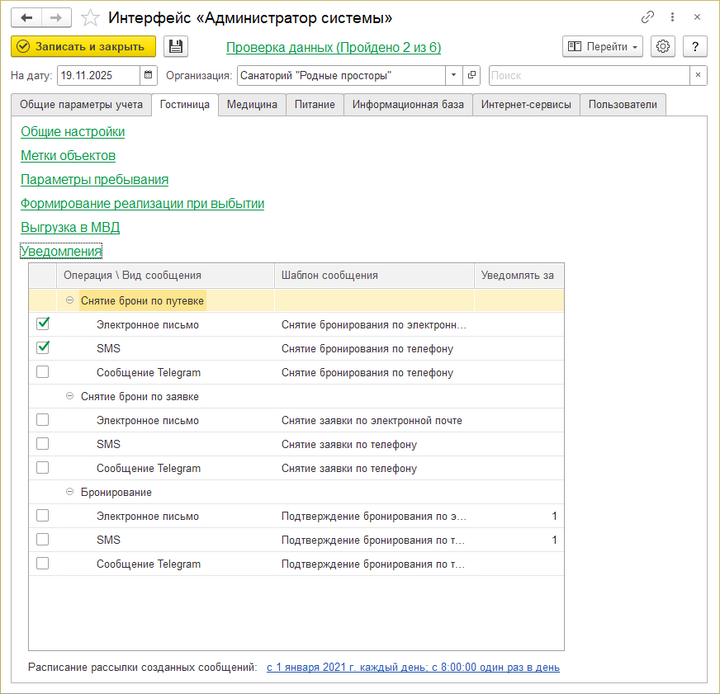Screen dimensions: 720x694
Task: Click the gear settings icon
Action: tap(662, 47)
